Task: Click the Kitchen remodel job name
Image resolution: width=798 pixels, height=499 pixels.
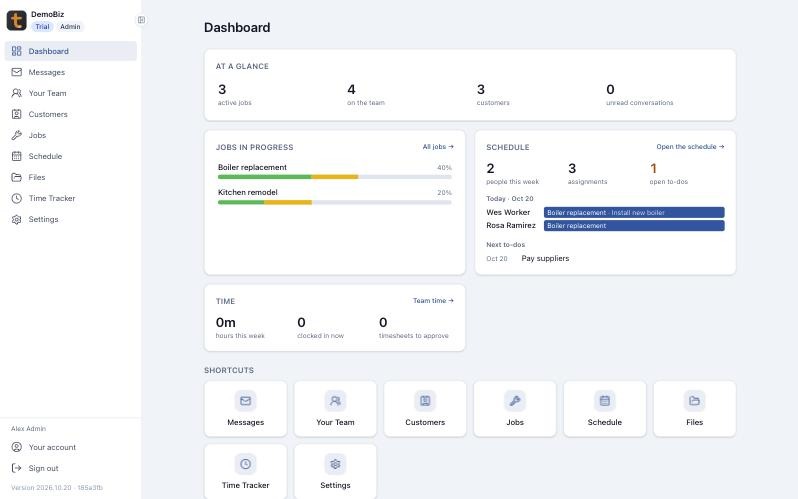Action: [x=248, y=192]
